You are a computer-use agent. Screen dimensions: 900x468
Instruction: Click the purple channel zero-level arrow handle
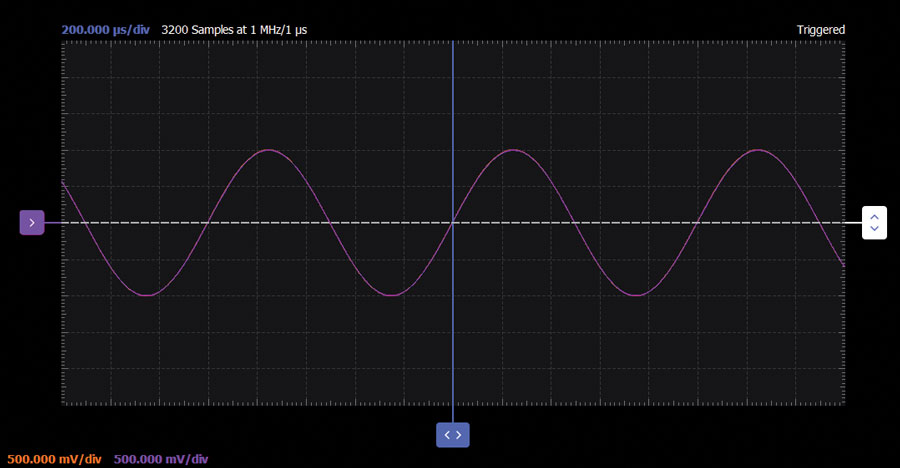tap(32, 223)
